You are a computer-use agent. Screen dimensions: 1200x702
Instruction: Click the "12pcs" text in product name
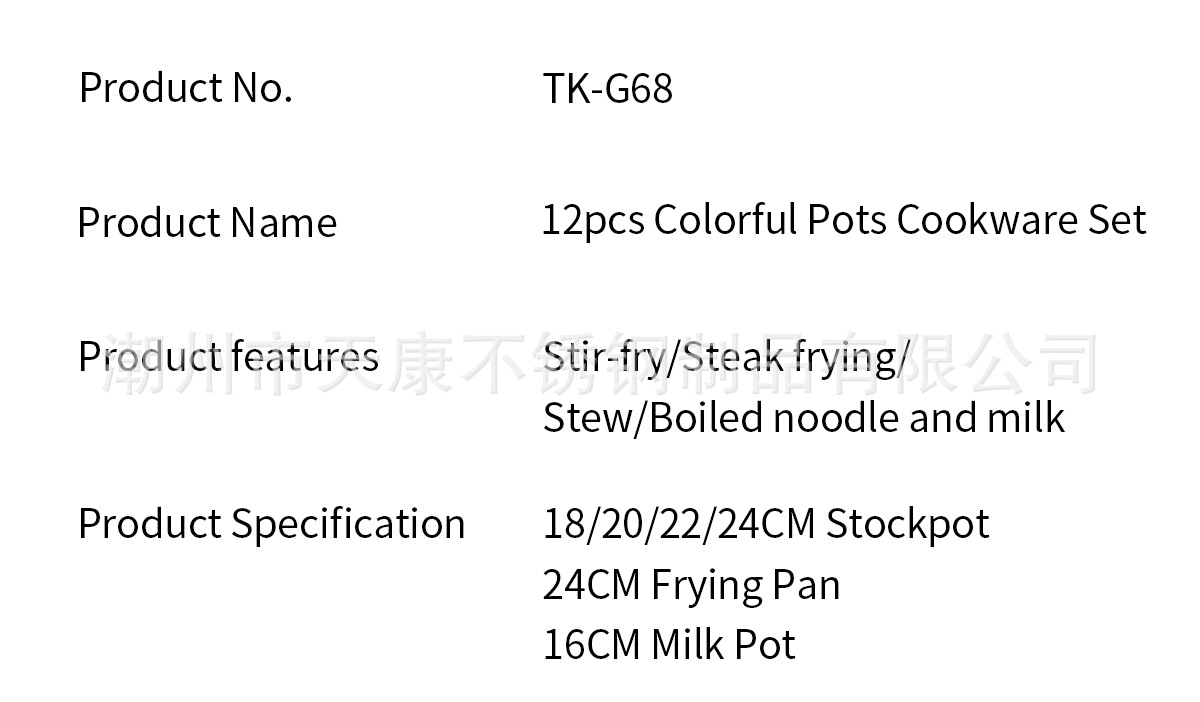click(592, 220)
